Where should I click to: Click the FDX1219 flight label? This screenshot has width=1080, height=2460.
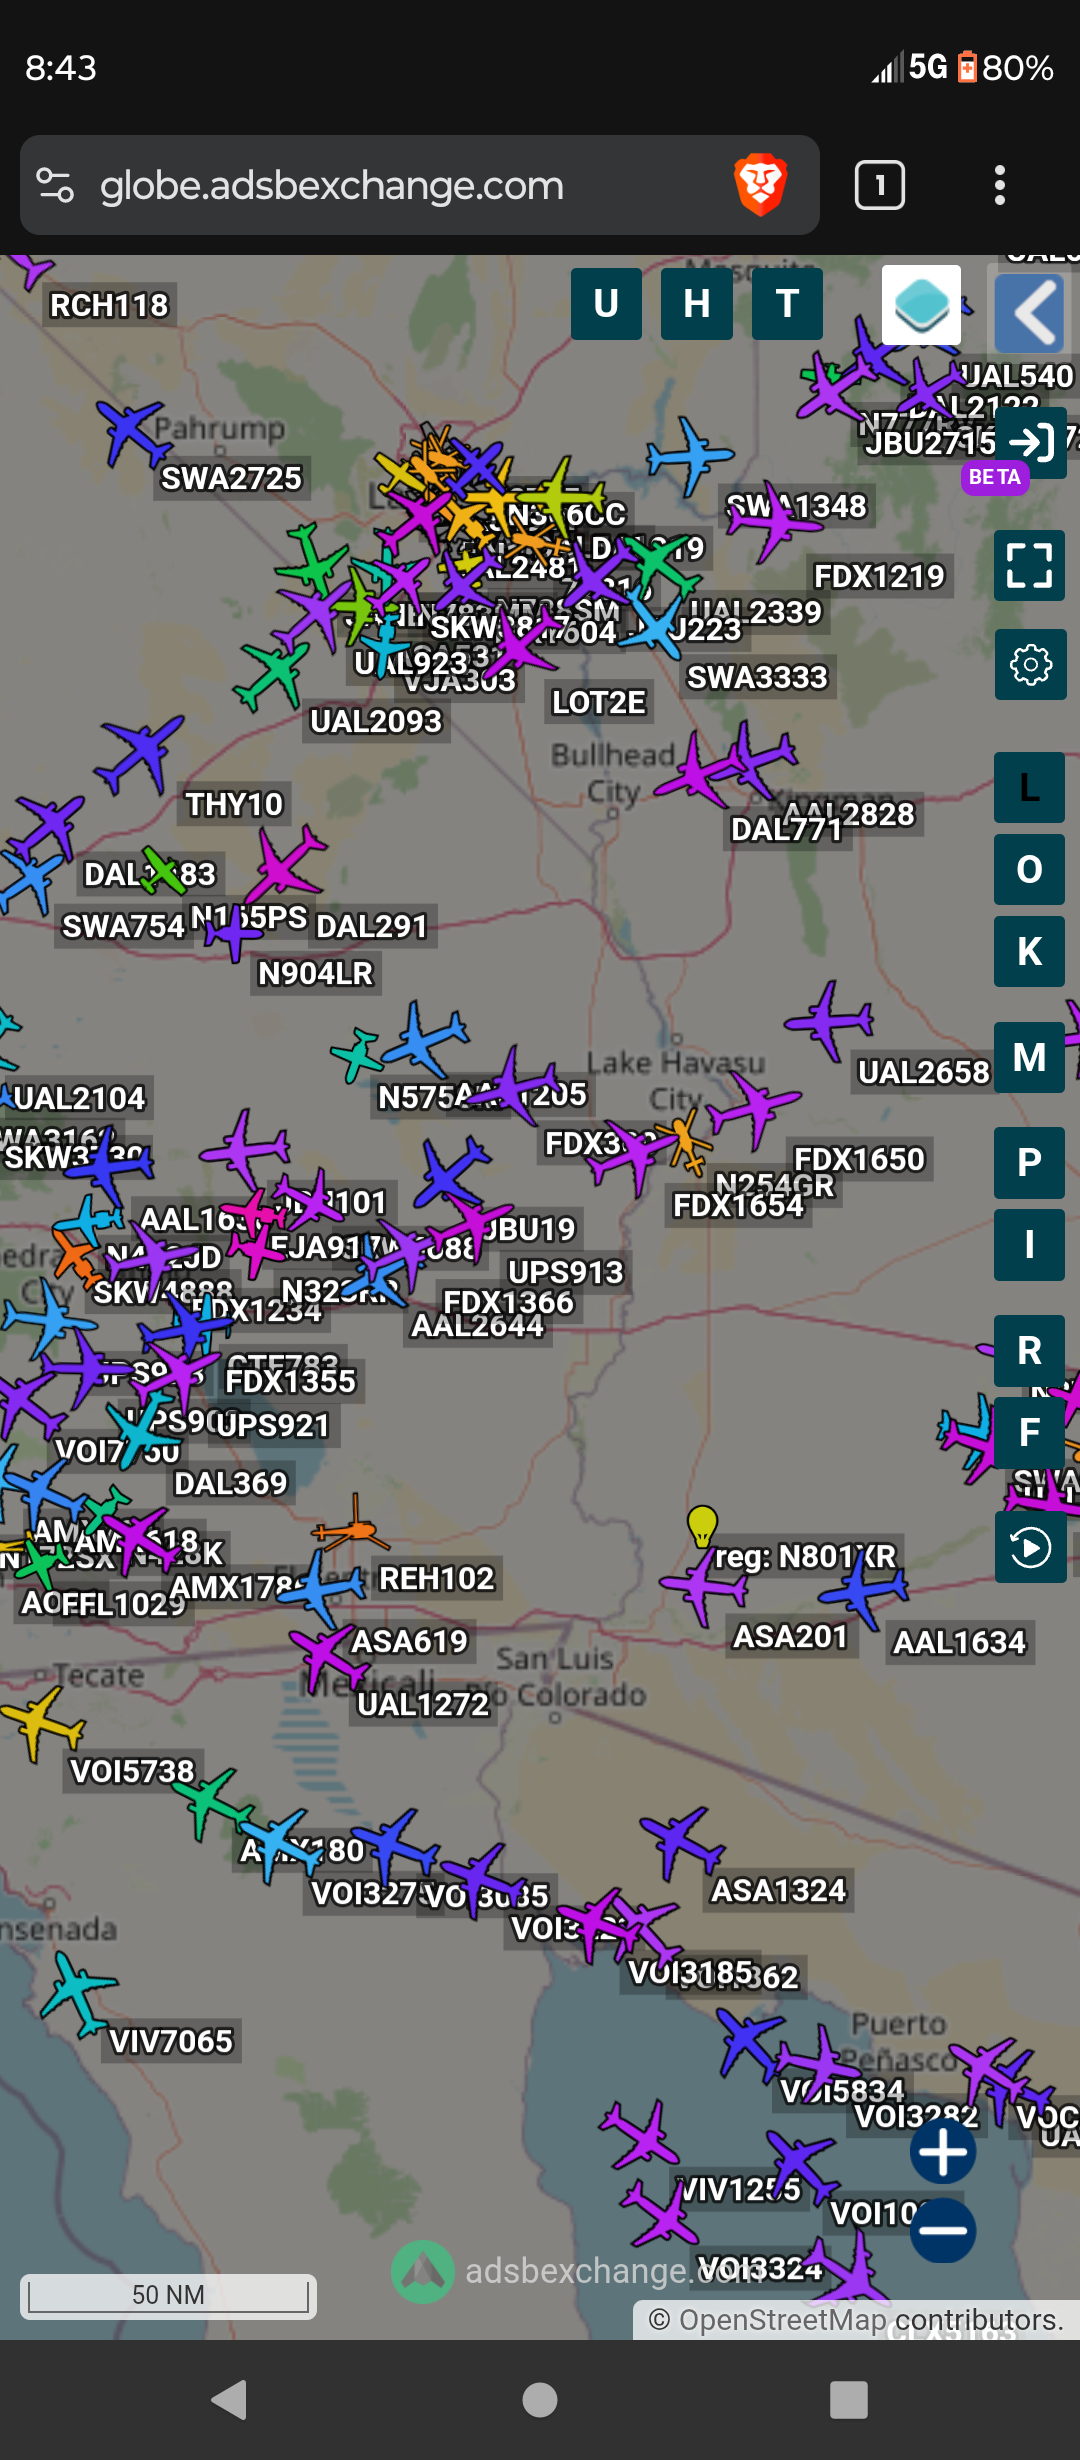pos(879,576)
